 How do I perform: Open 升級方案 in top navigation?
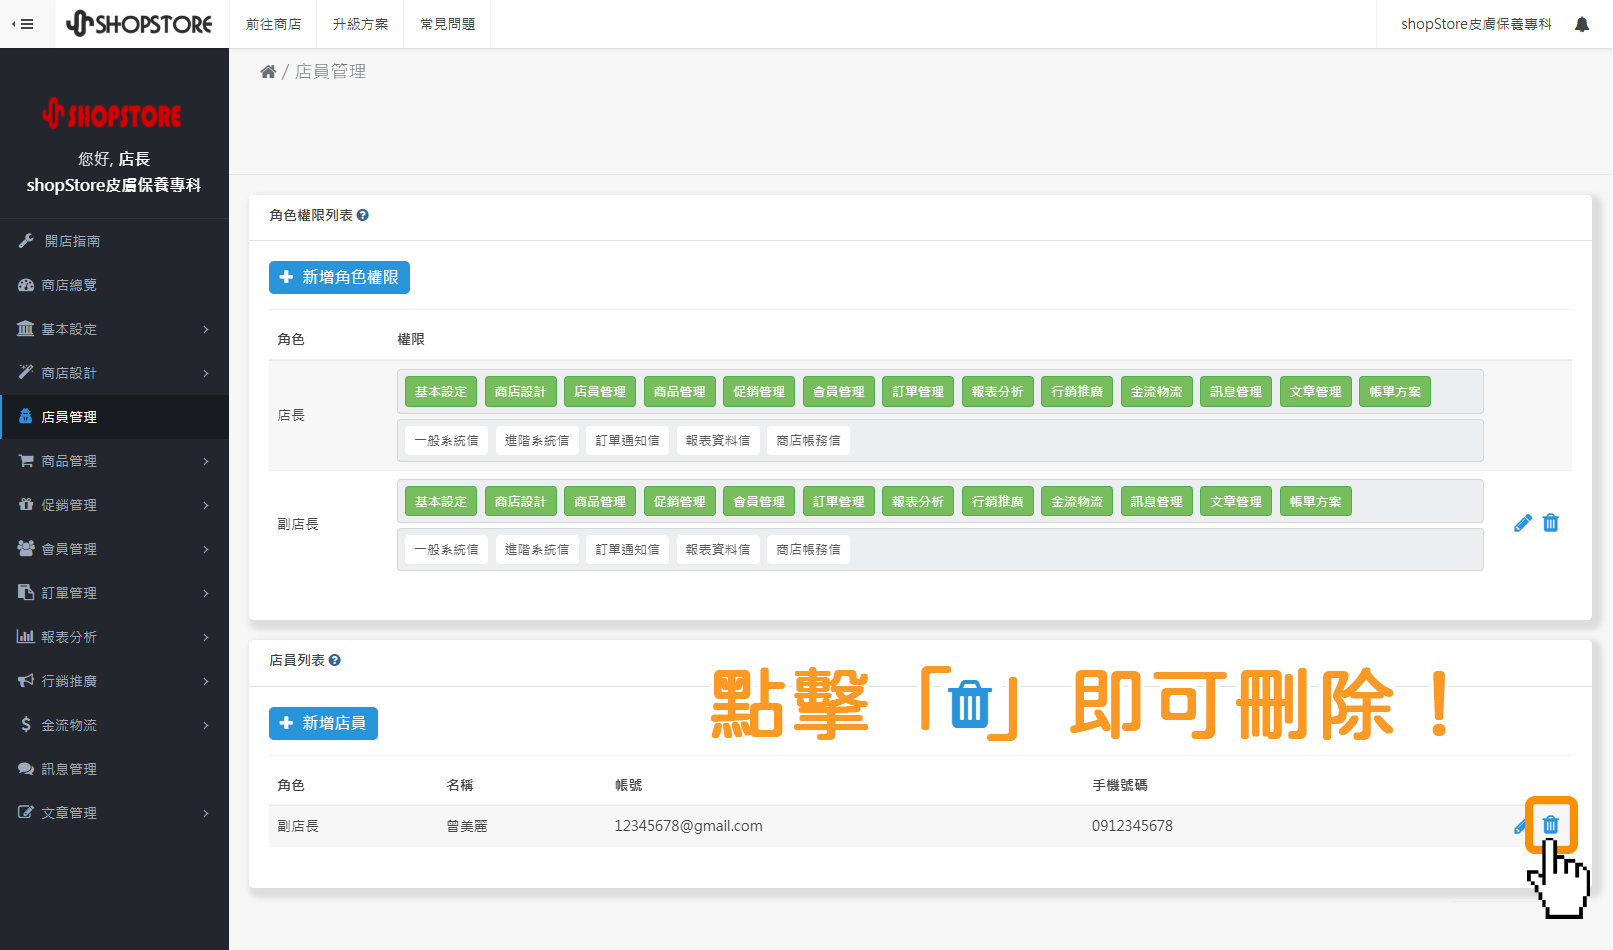point(360,24)
